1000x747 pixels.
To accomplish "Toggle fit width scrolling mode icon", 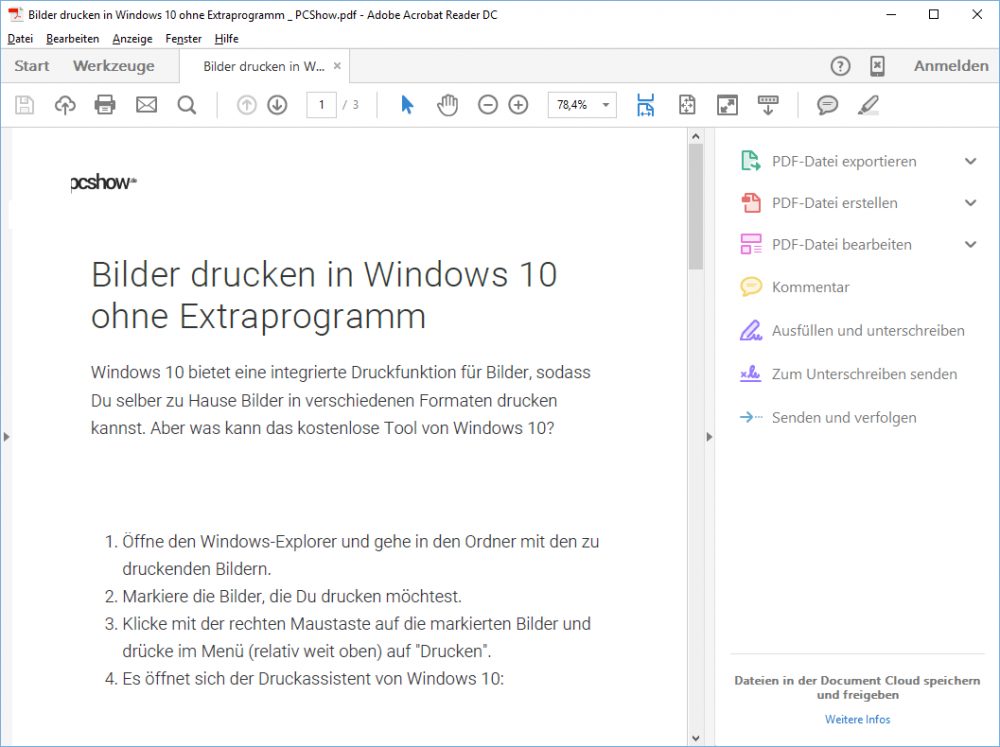I will point(645,105).
